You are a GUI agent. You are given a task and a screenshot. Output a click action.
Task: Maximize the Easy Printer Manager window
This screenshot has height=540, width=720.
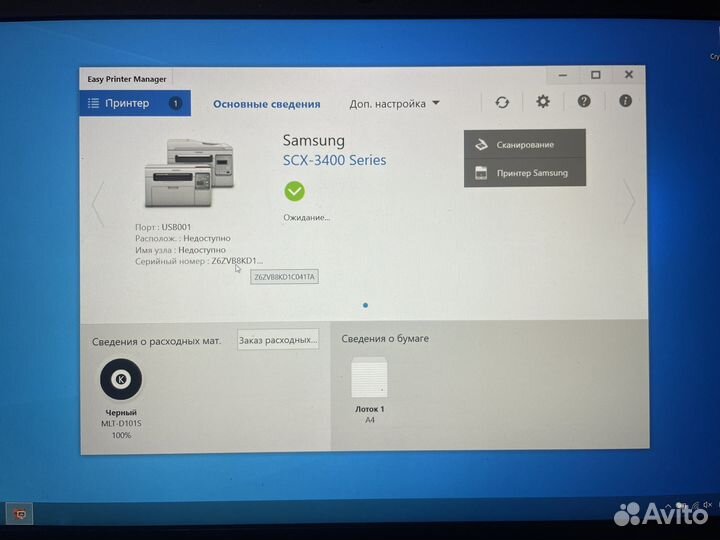596,74
